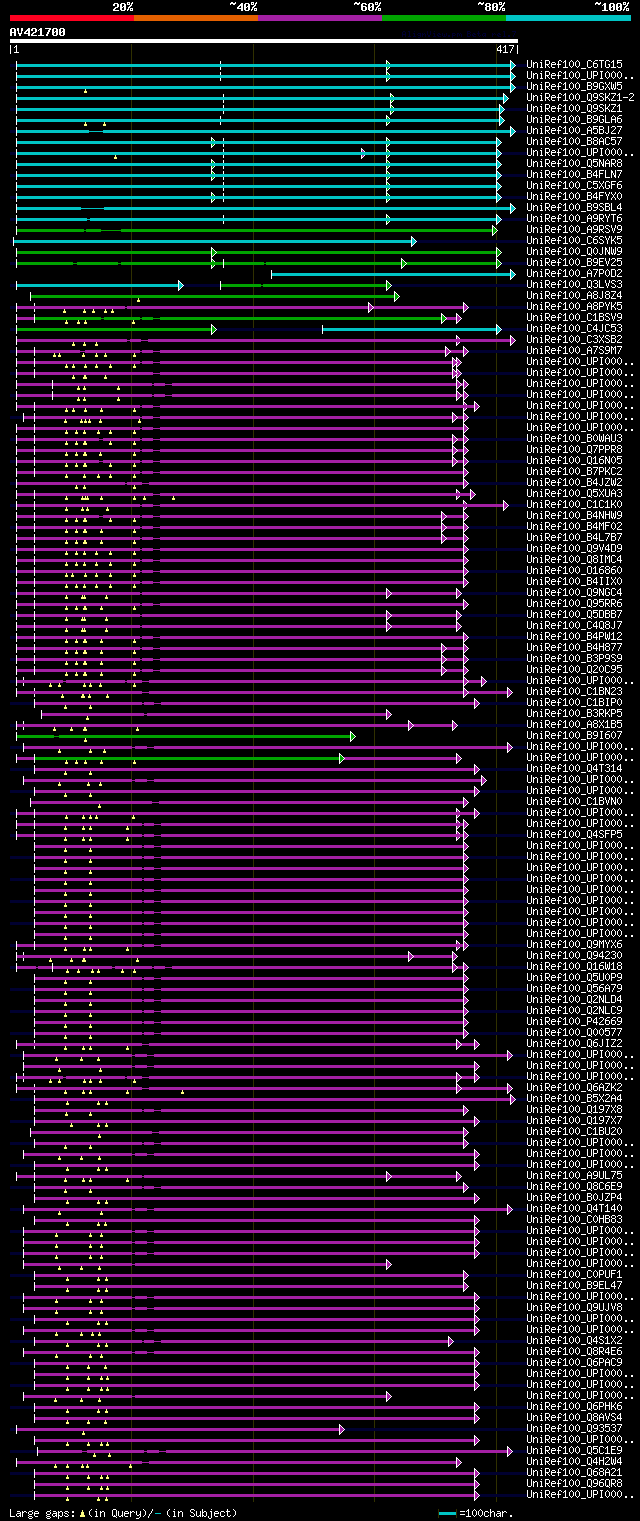Select the UniRef100_B0WAU3 label
Image resolution: width=640 pixels, height=1521 pixels.
coord(573,438)
